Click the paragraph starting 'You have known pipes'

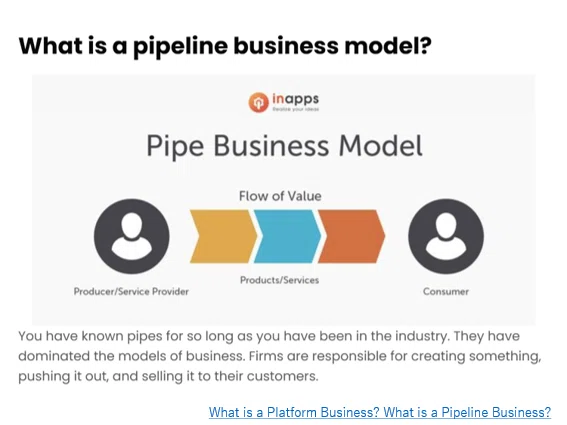280,356
